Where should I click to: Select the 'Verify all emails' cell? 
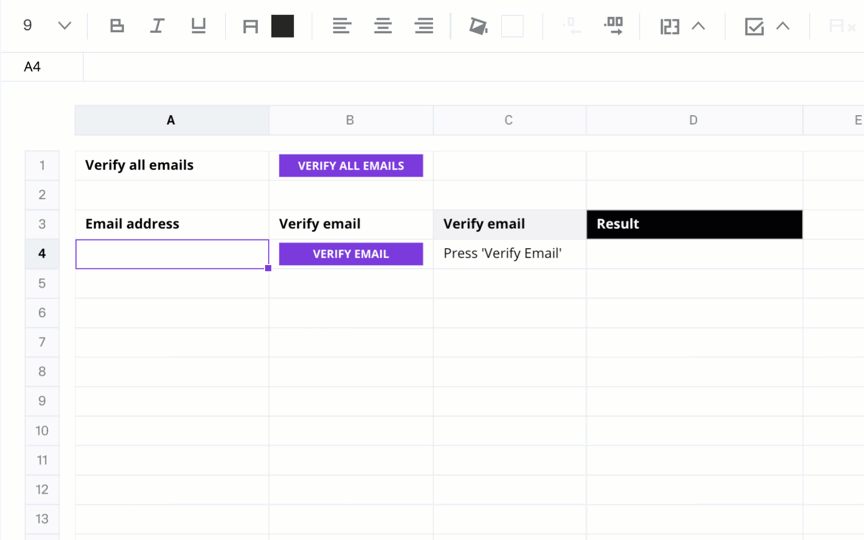pyautogui.click(x=172, y=165)
